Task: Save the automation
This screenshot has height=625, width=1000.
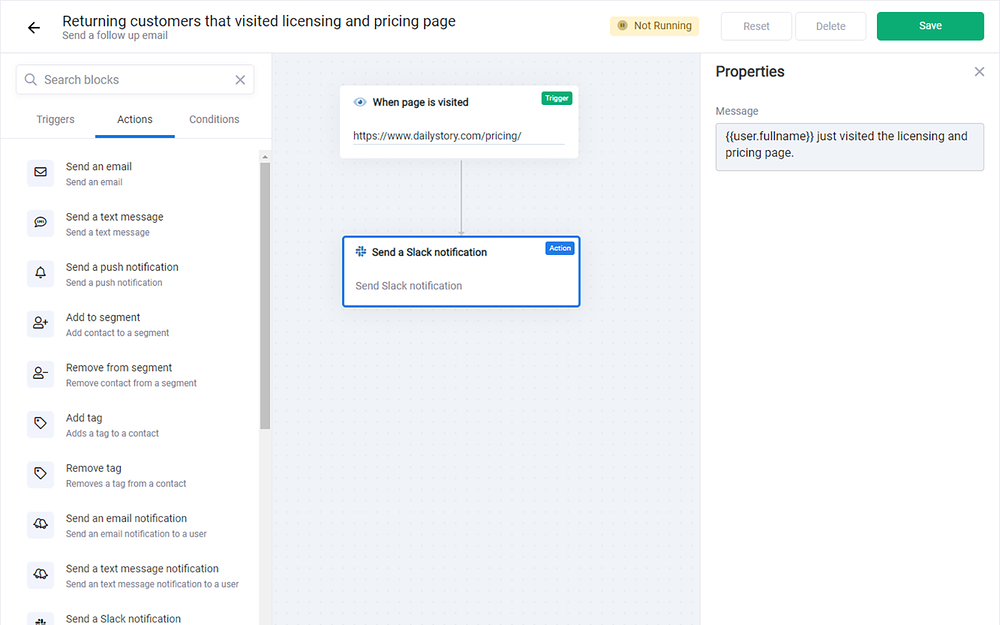Action: (x=930, y=26)
